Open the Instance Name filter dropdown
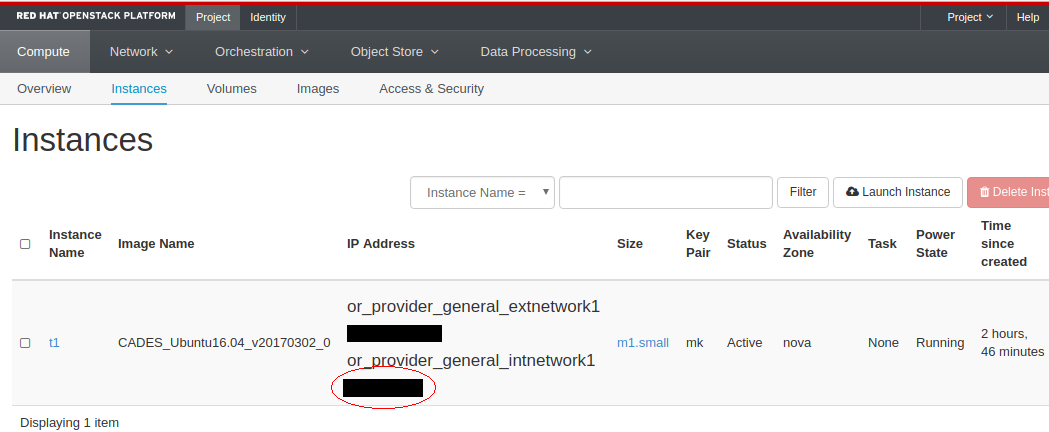The height and width of the screenshot is (432, 1049). tap(482, 193)
